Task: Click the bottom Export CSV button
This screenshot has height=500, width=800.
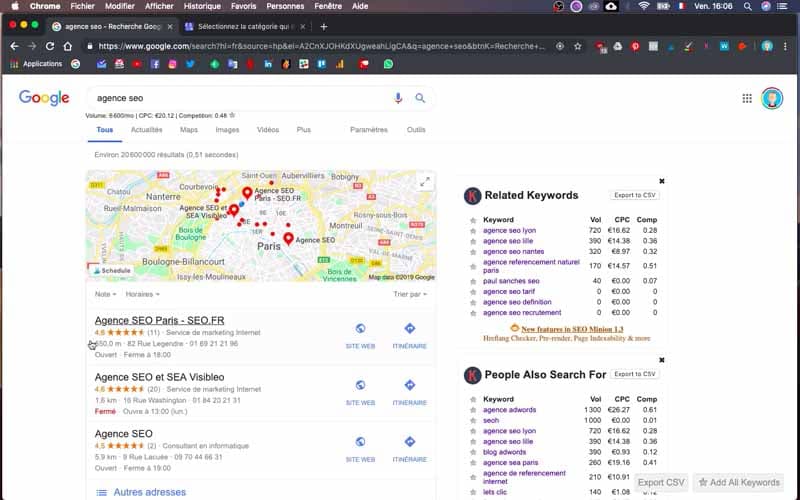Action: (x=661, y=483)
